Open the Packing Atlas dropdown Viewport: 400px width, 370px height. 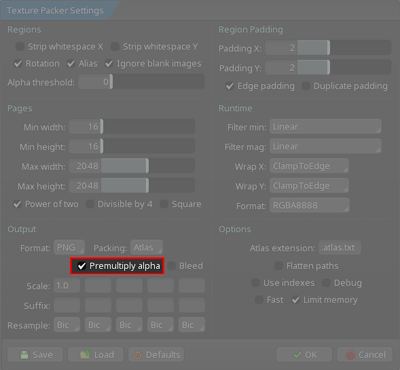(147, 248)
